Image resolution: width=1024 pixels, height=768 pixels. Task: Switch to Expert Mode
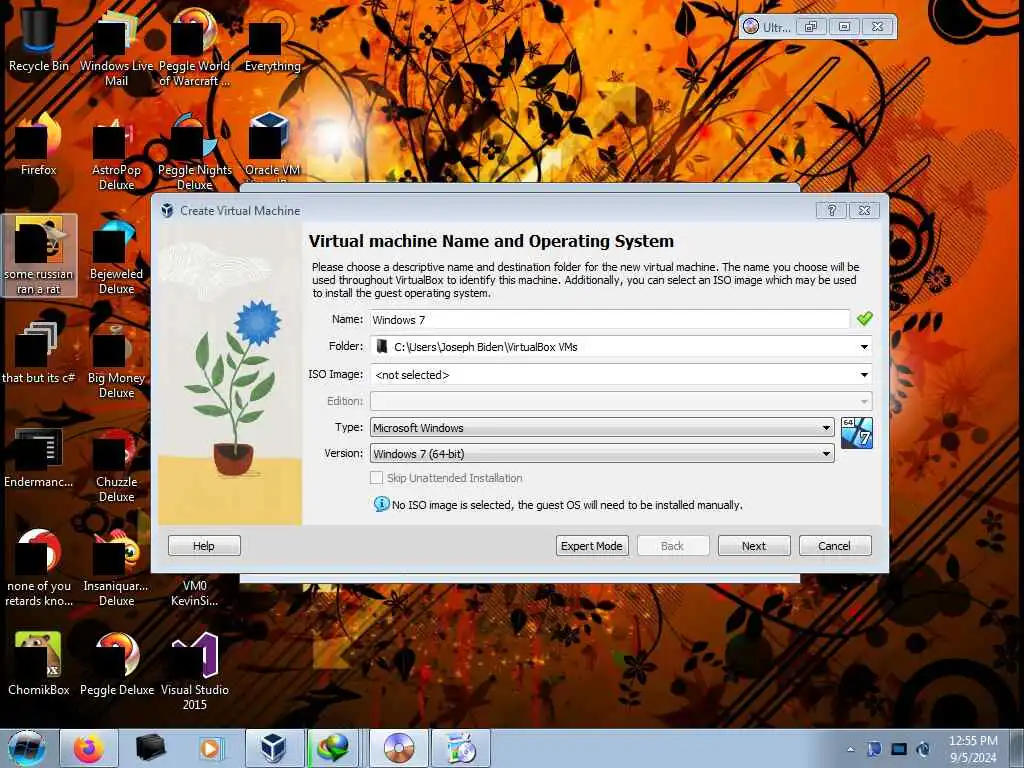[592, 546]
